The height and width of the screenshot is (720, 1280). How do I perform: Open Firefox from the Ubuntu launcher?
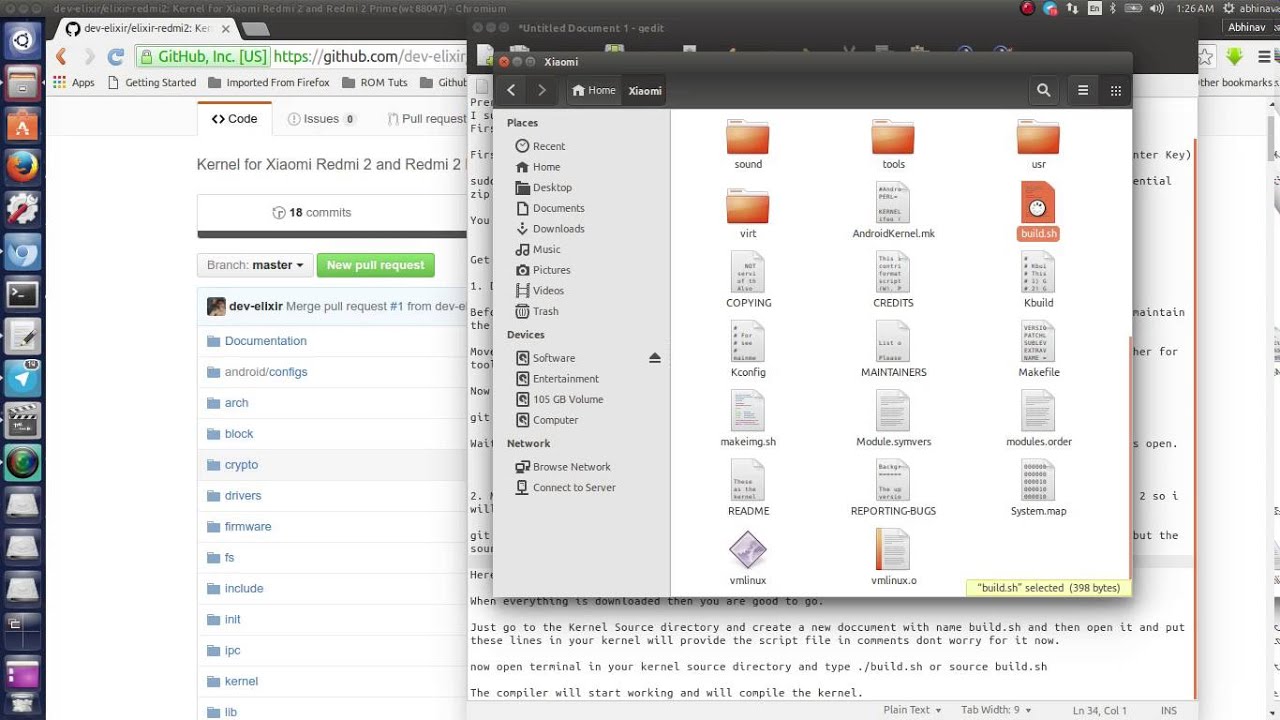tap(22, 167)
